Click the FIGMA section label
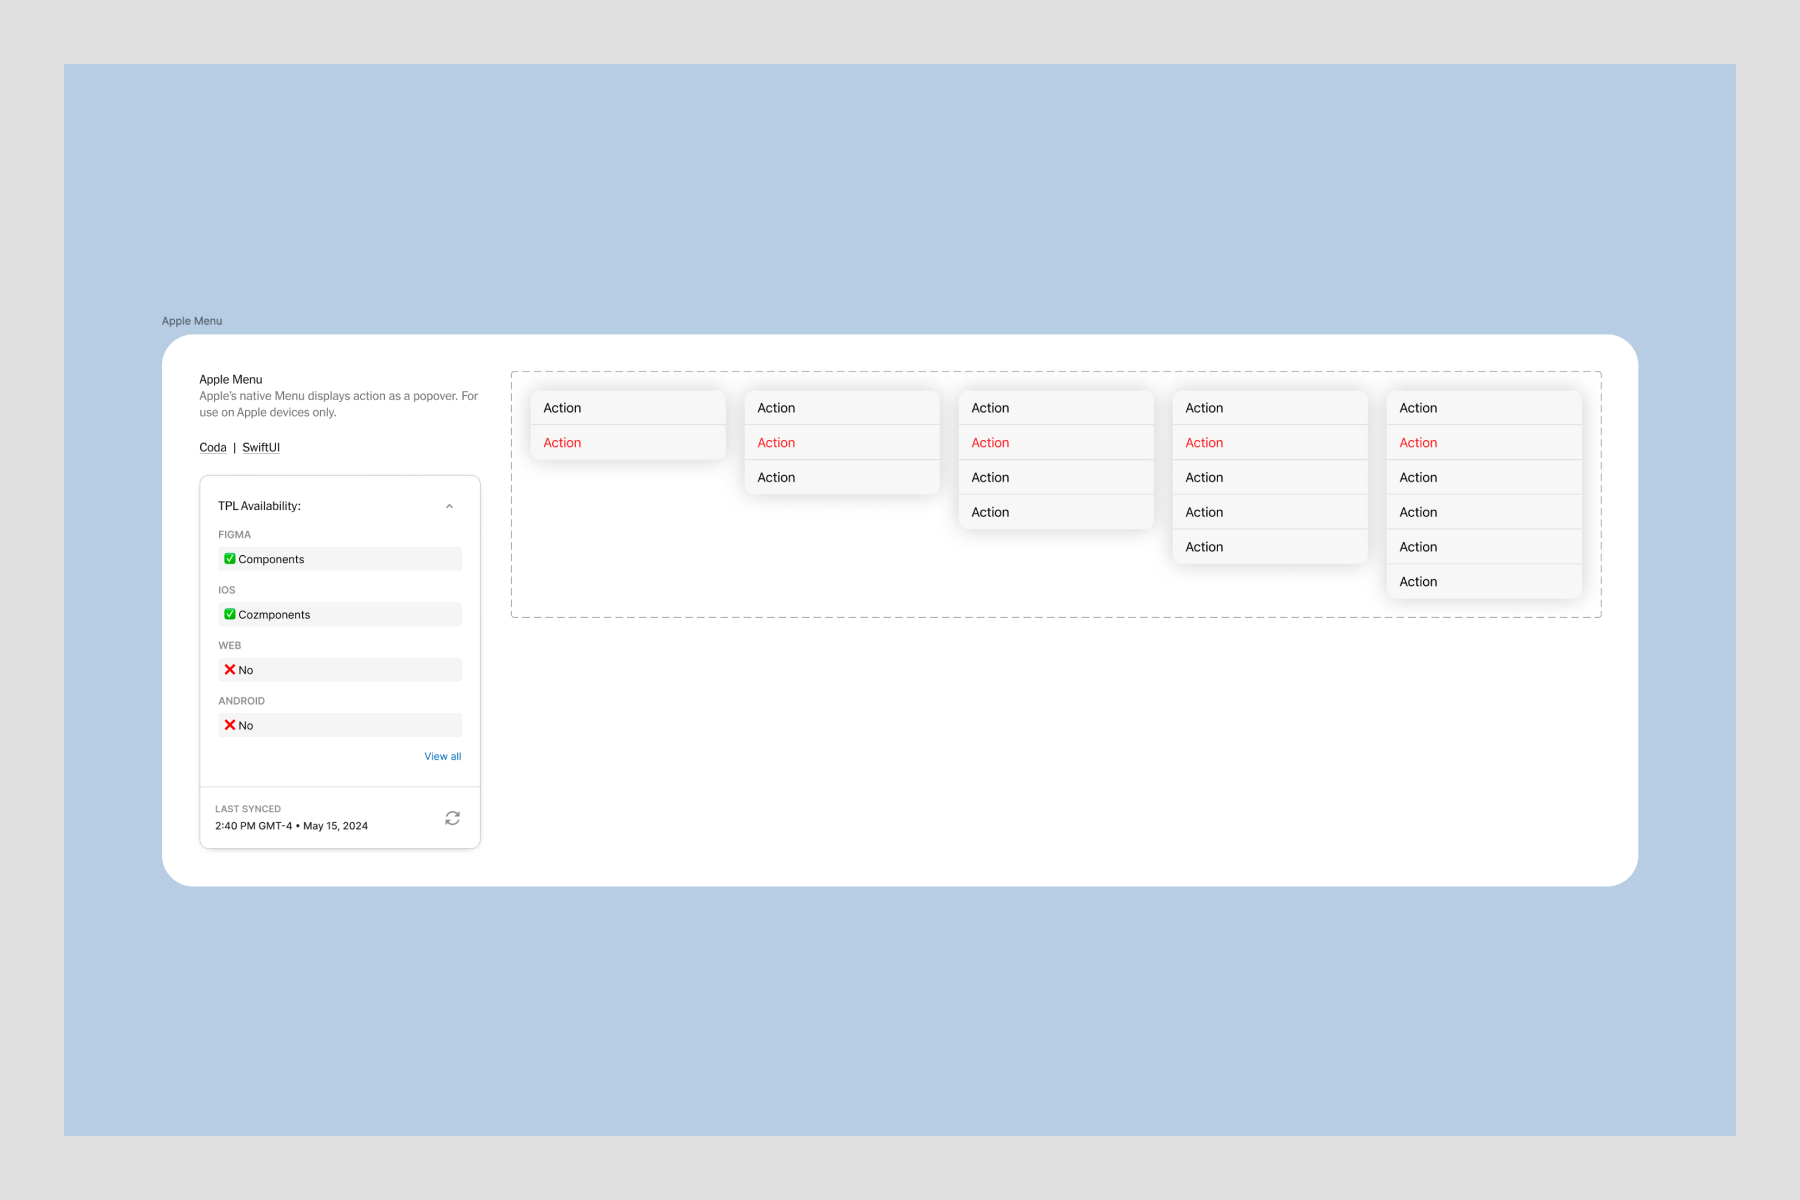Screen dimensions: 1800x1200 235,535
